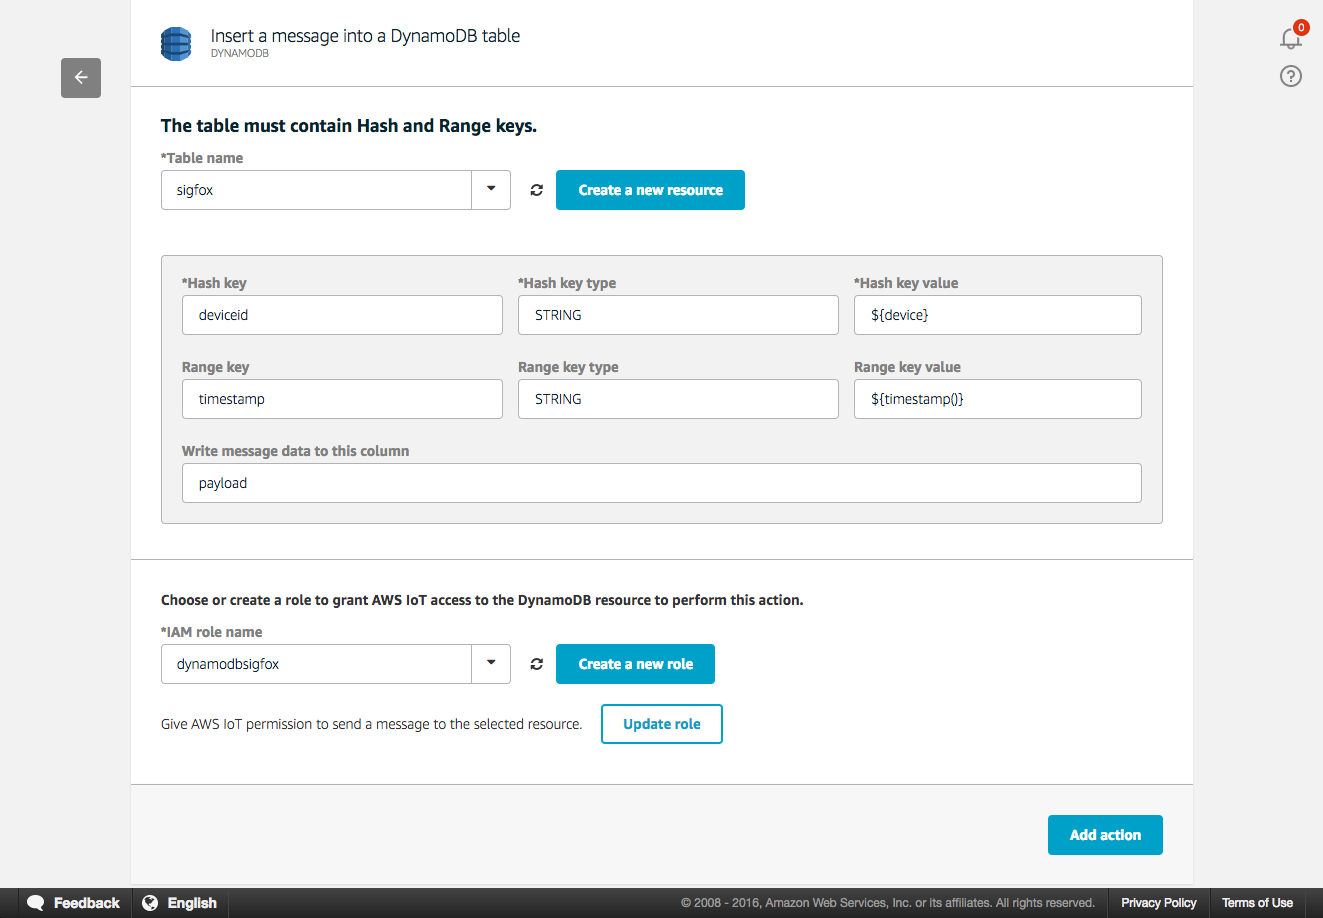Focus the Range key type field
This screenshot has width=1323, height=918.
[x=678, y=399]
